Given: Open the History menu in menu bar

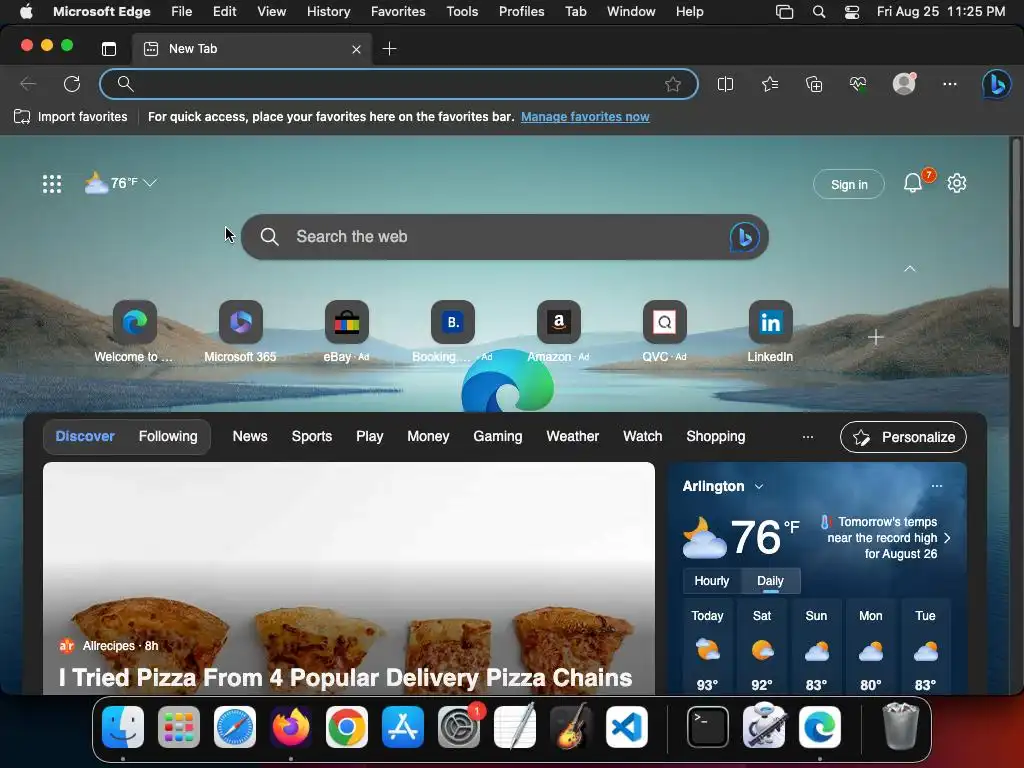Looking at the screenshot, I should (328, 12).
